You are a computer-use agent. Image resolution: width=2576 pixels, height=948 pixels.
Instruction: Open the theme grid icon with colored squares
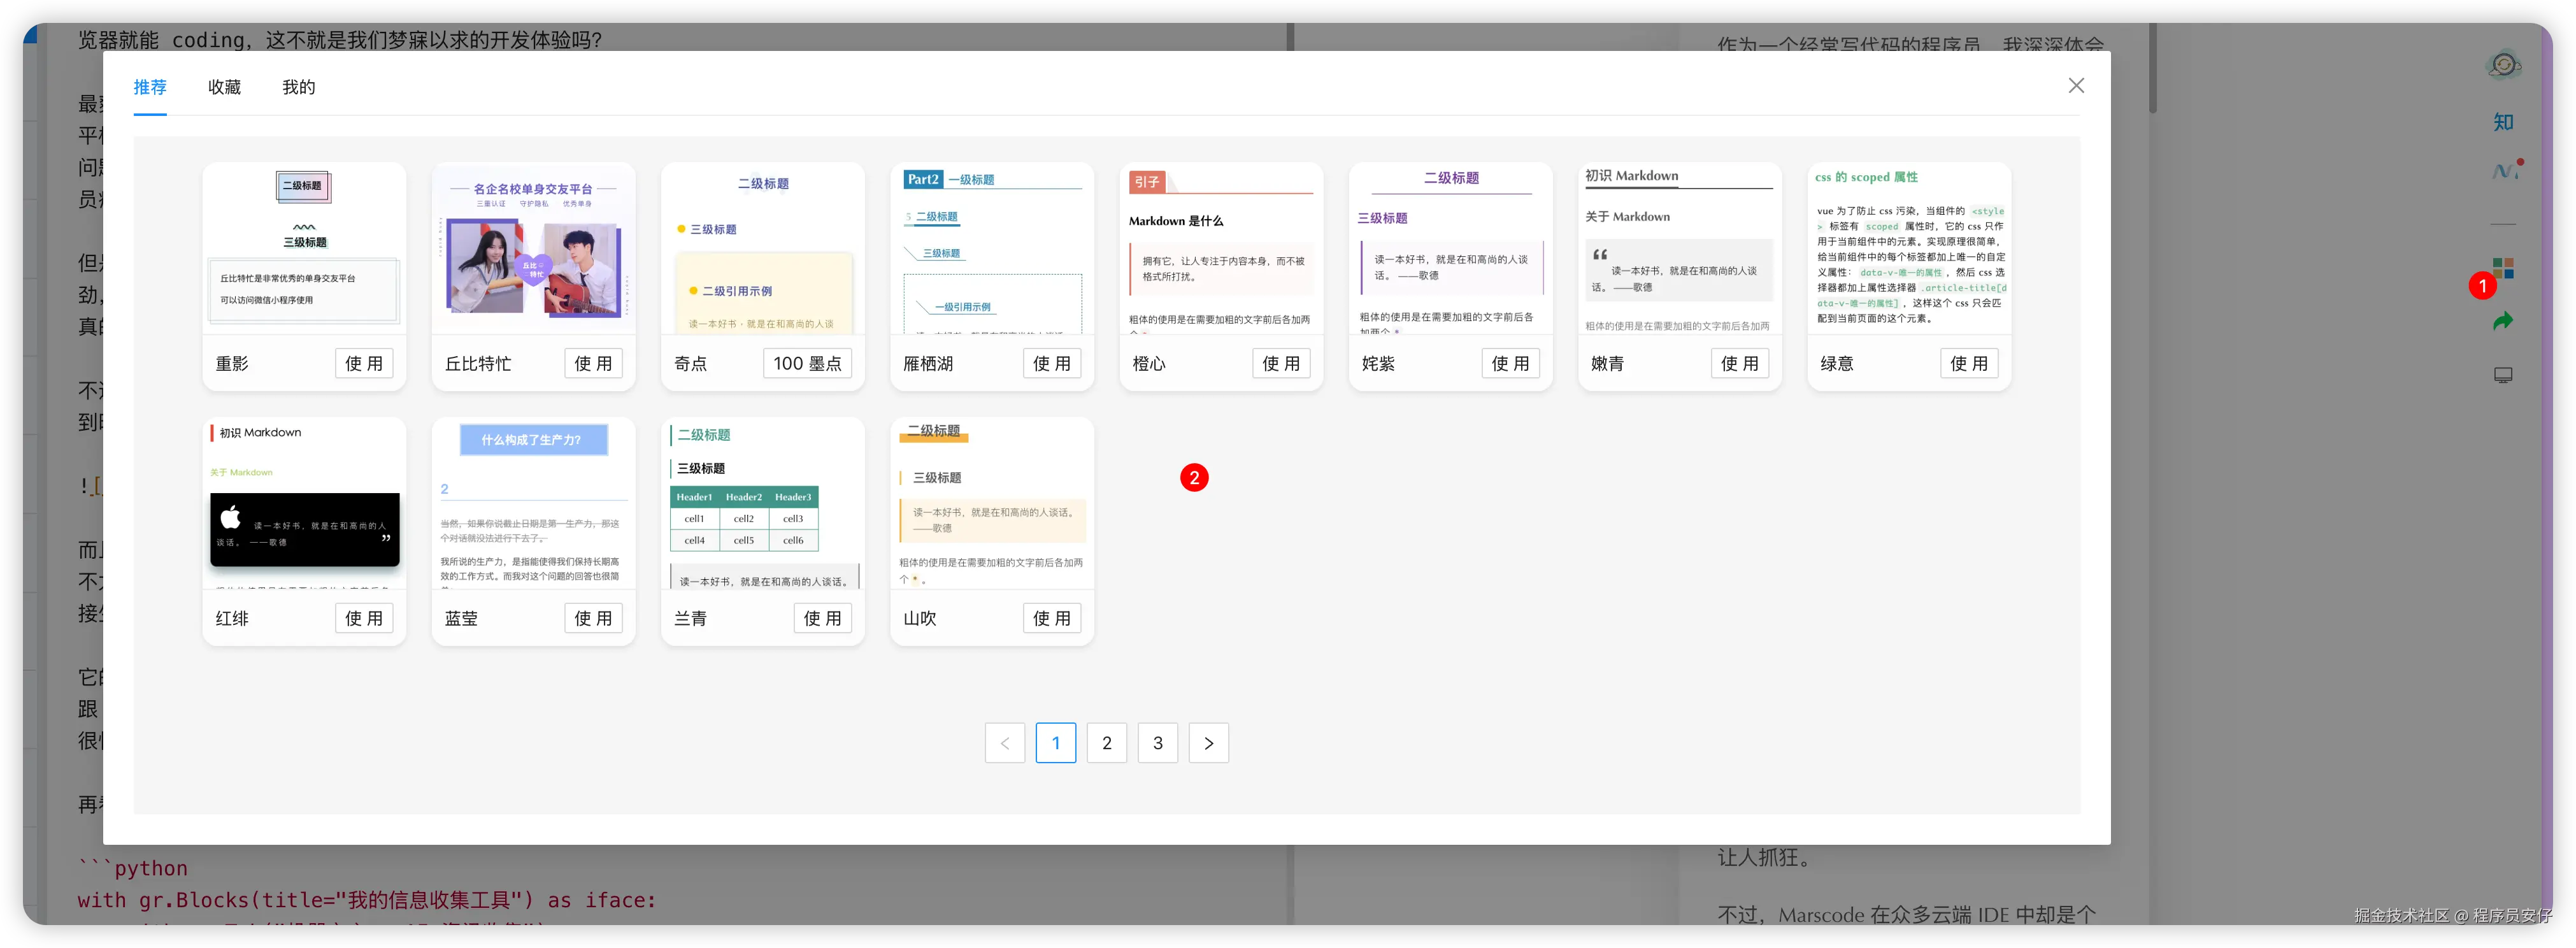click(x=2503, y=267)
